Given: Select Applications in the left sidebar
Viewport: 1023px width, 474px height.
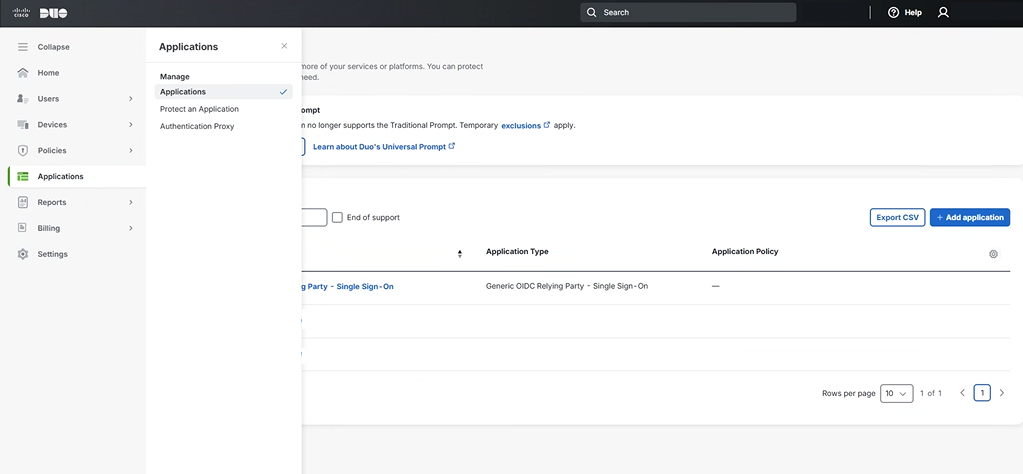Looking at the screenshot, I should 77,177.
